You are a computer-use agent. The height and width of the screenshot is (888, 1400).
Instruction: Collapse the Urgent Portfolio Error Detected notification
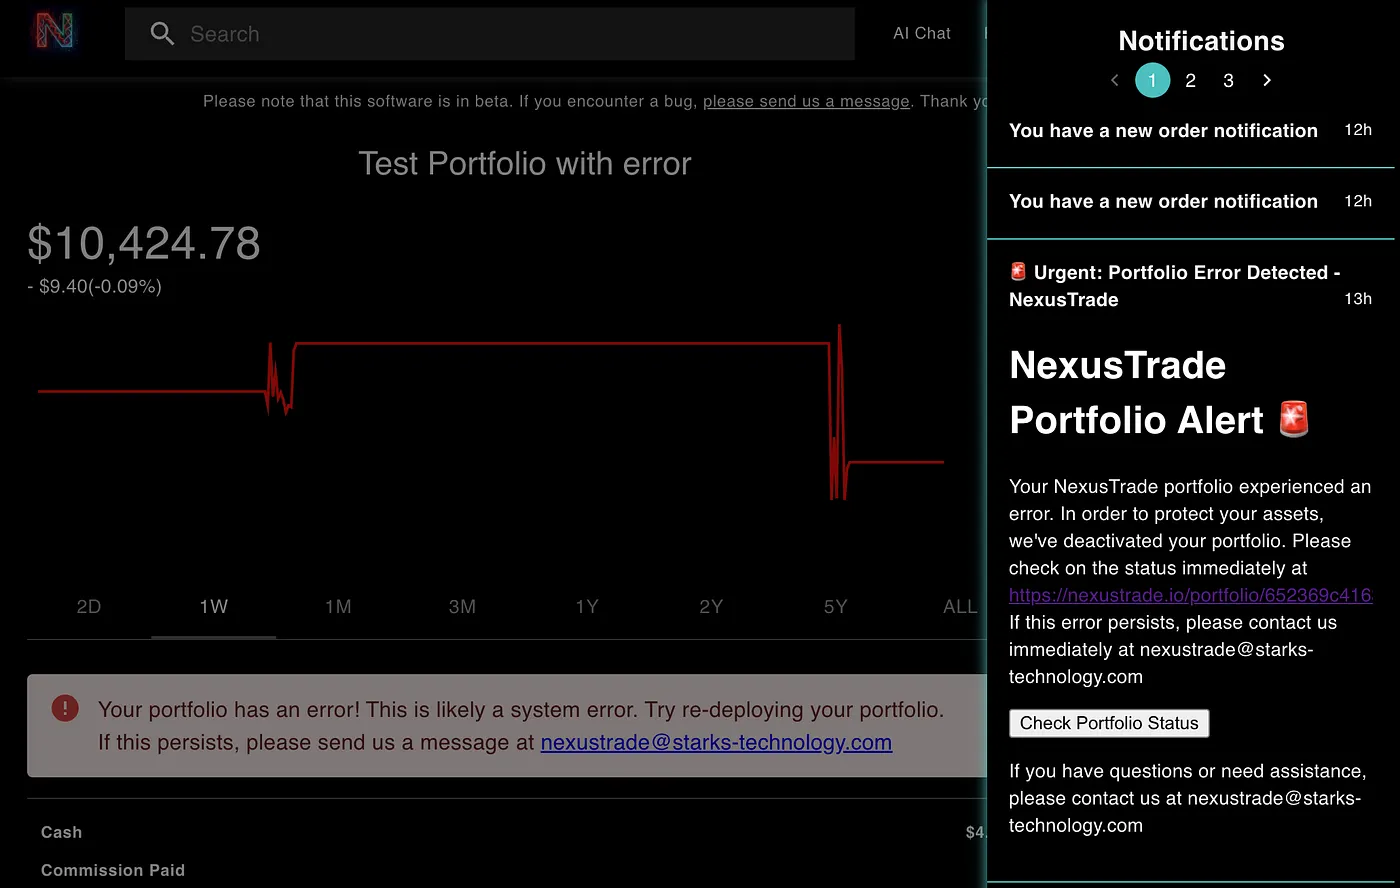1190,286
